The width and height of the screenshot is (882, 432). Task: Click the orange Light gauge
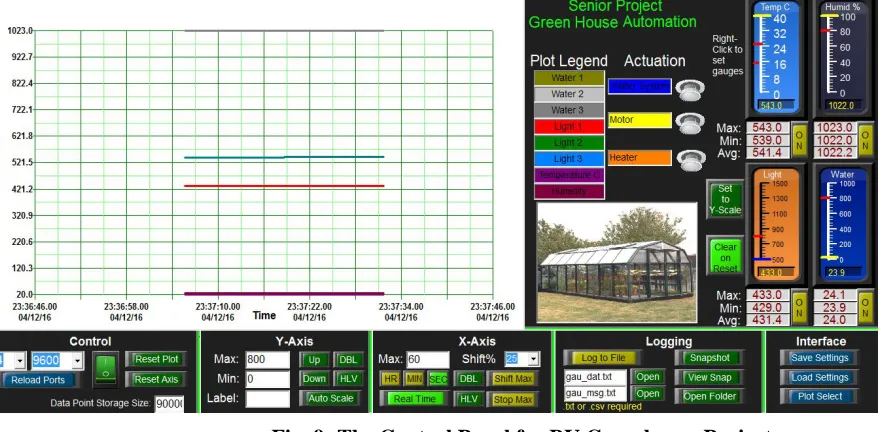776,224
